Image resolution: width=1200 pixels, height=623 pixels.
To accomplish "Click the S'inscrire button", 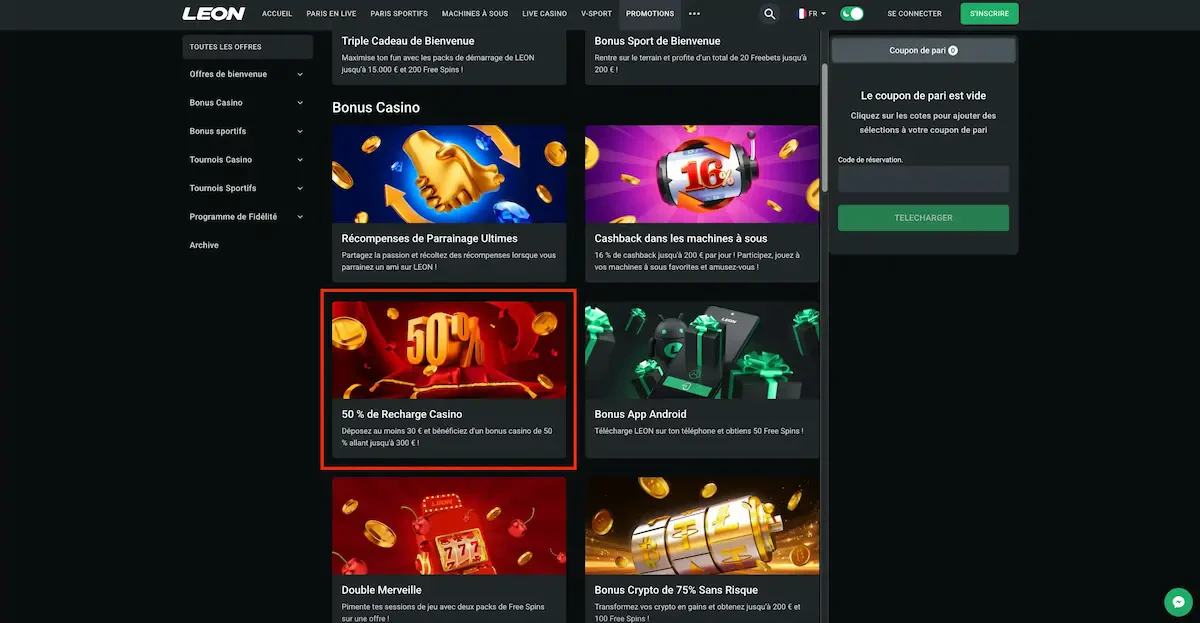I will pyautogui.click(x=989, y=14).
